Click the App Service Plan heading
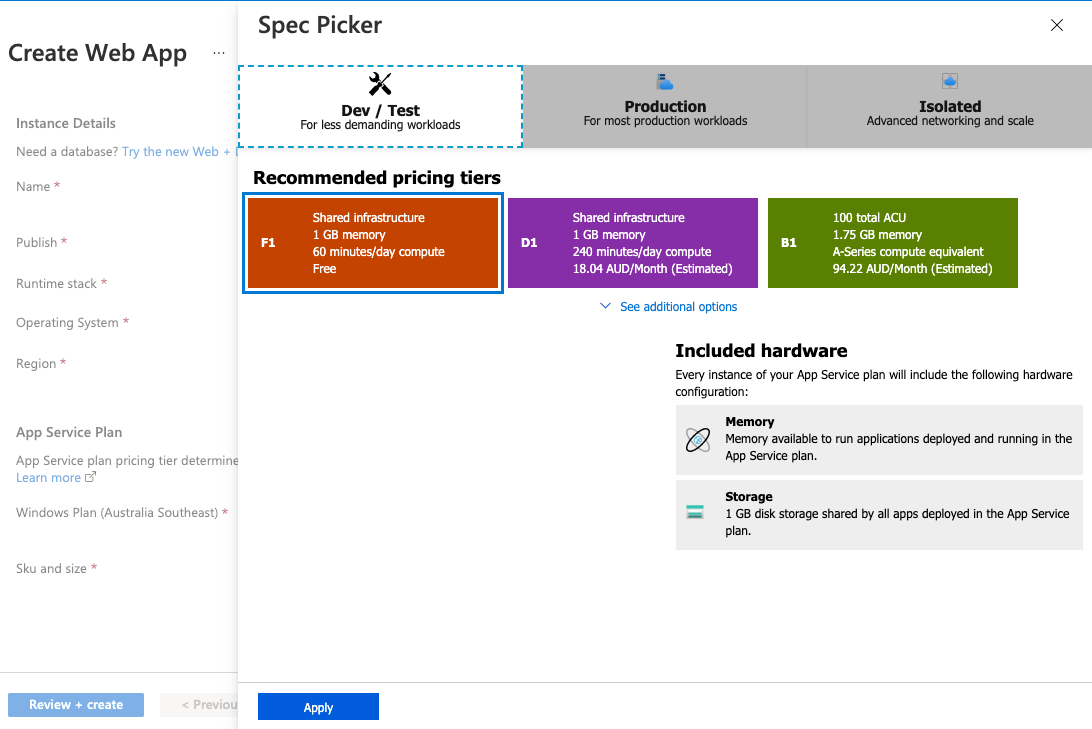The image size is (1092, 729). click(69, 432)
